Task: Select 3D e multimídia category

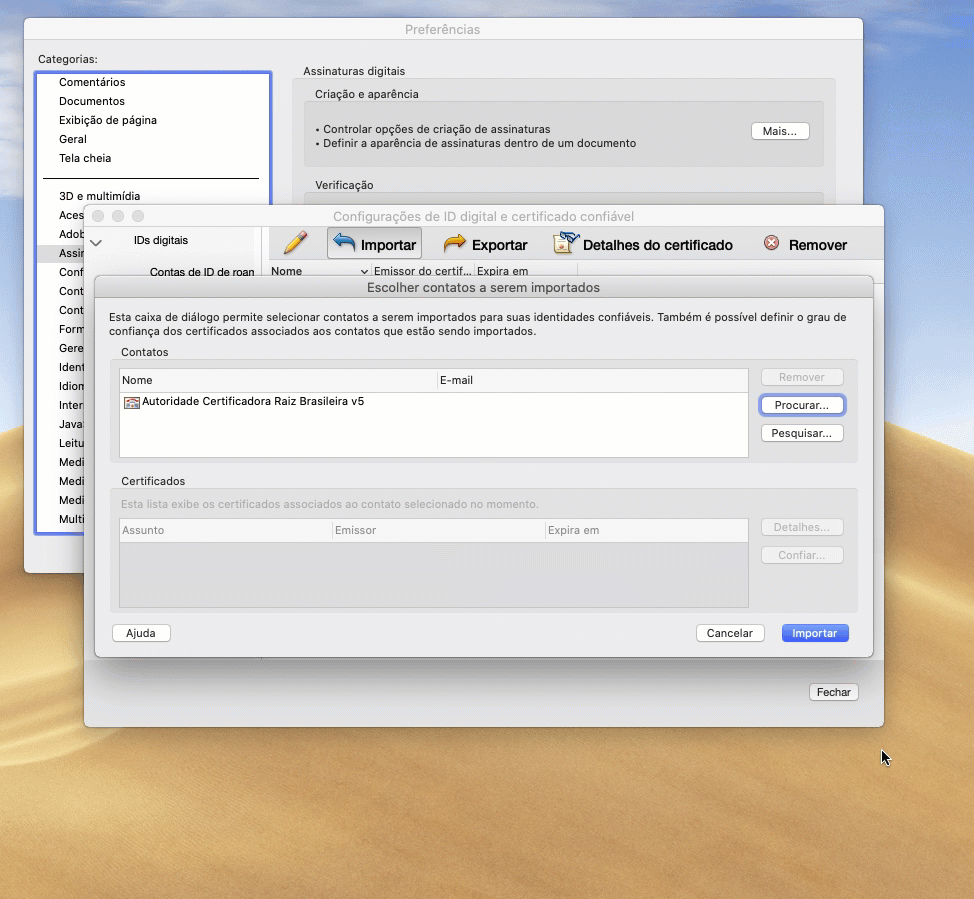Action: tap(99, 196)
